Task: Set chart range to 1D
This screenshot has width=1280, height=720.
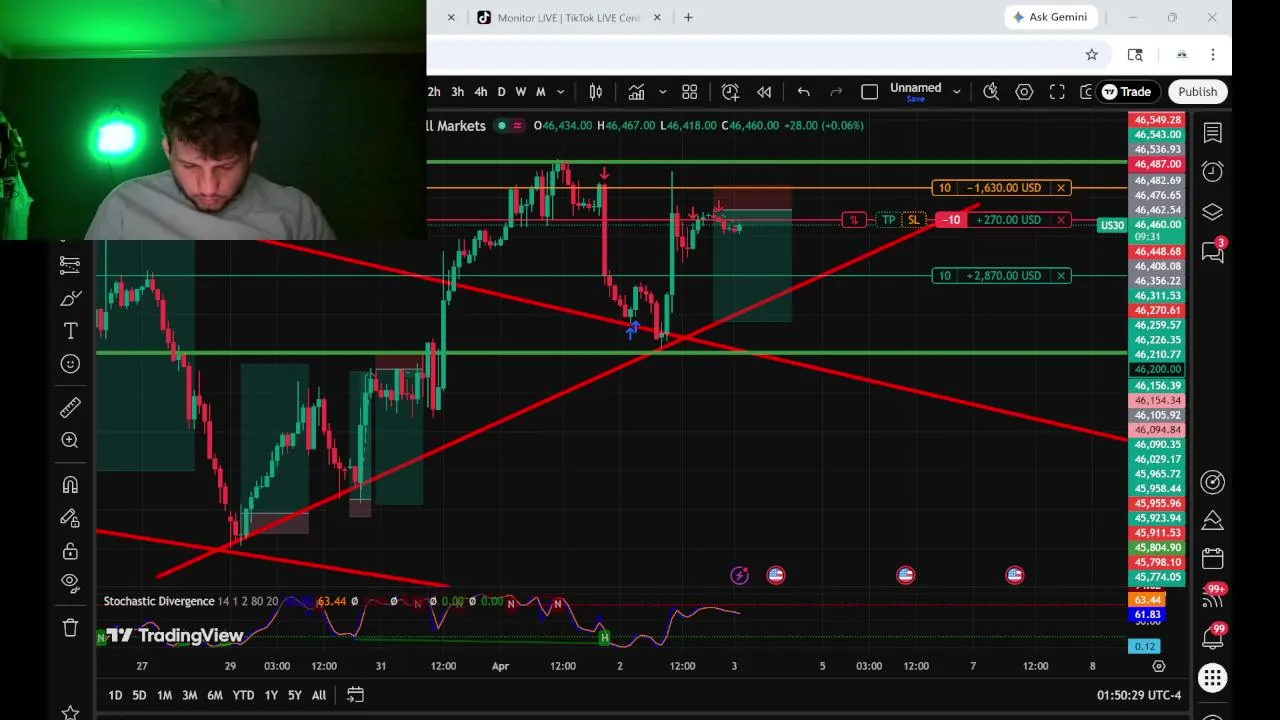Action: (115, 695)
